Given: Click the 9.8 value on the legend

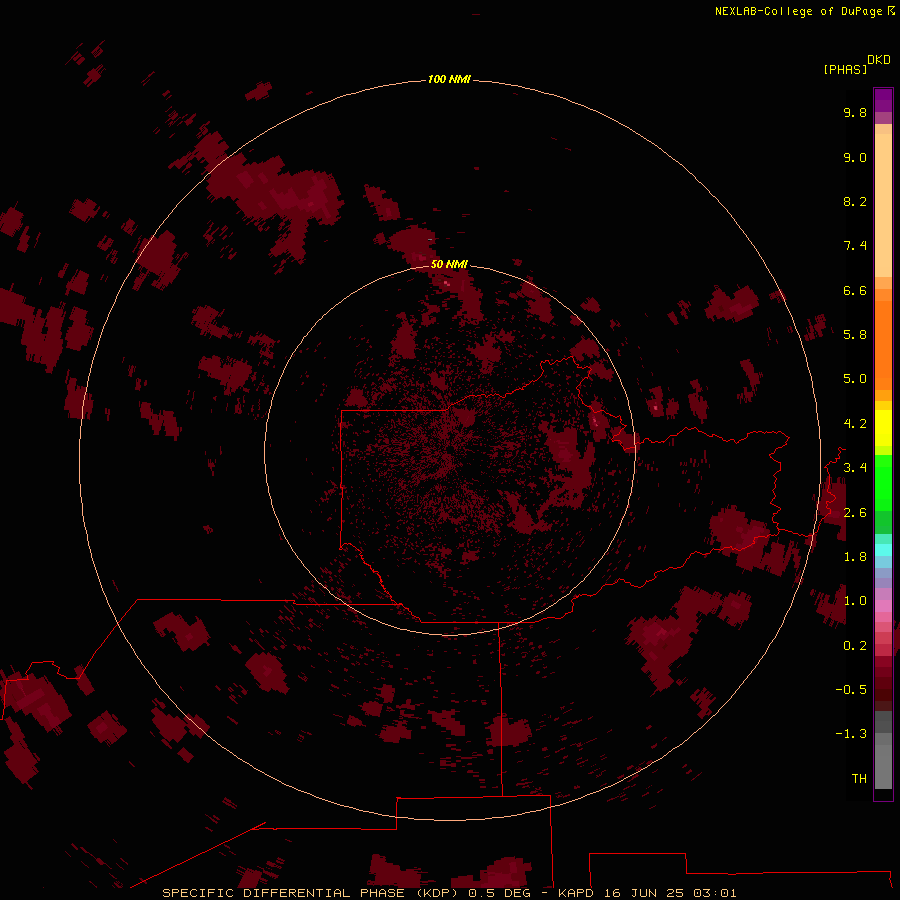Looking at the screenshot, I should (x=855, y=112).
